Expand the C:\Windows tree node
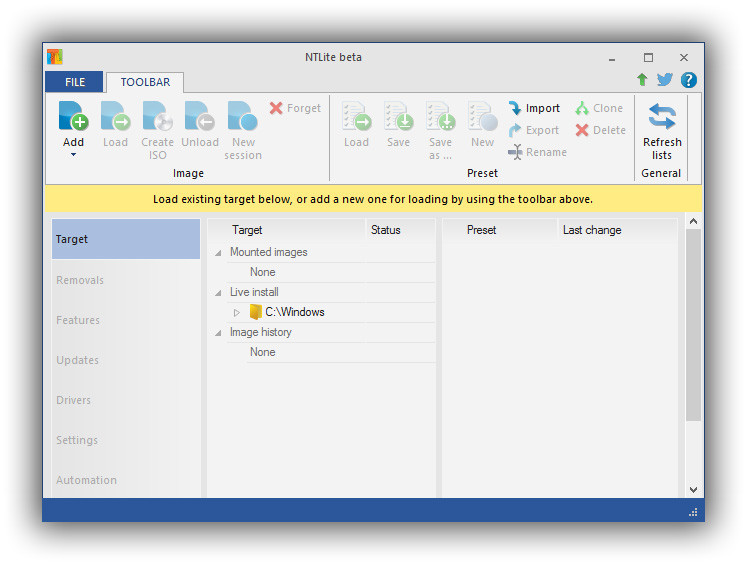Viewport: 747px width, 564px height. (x=237, y=313)
